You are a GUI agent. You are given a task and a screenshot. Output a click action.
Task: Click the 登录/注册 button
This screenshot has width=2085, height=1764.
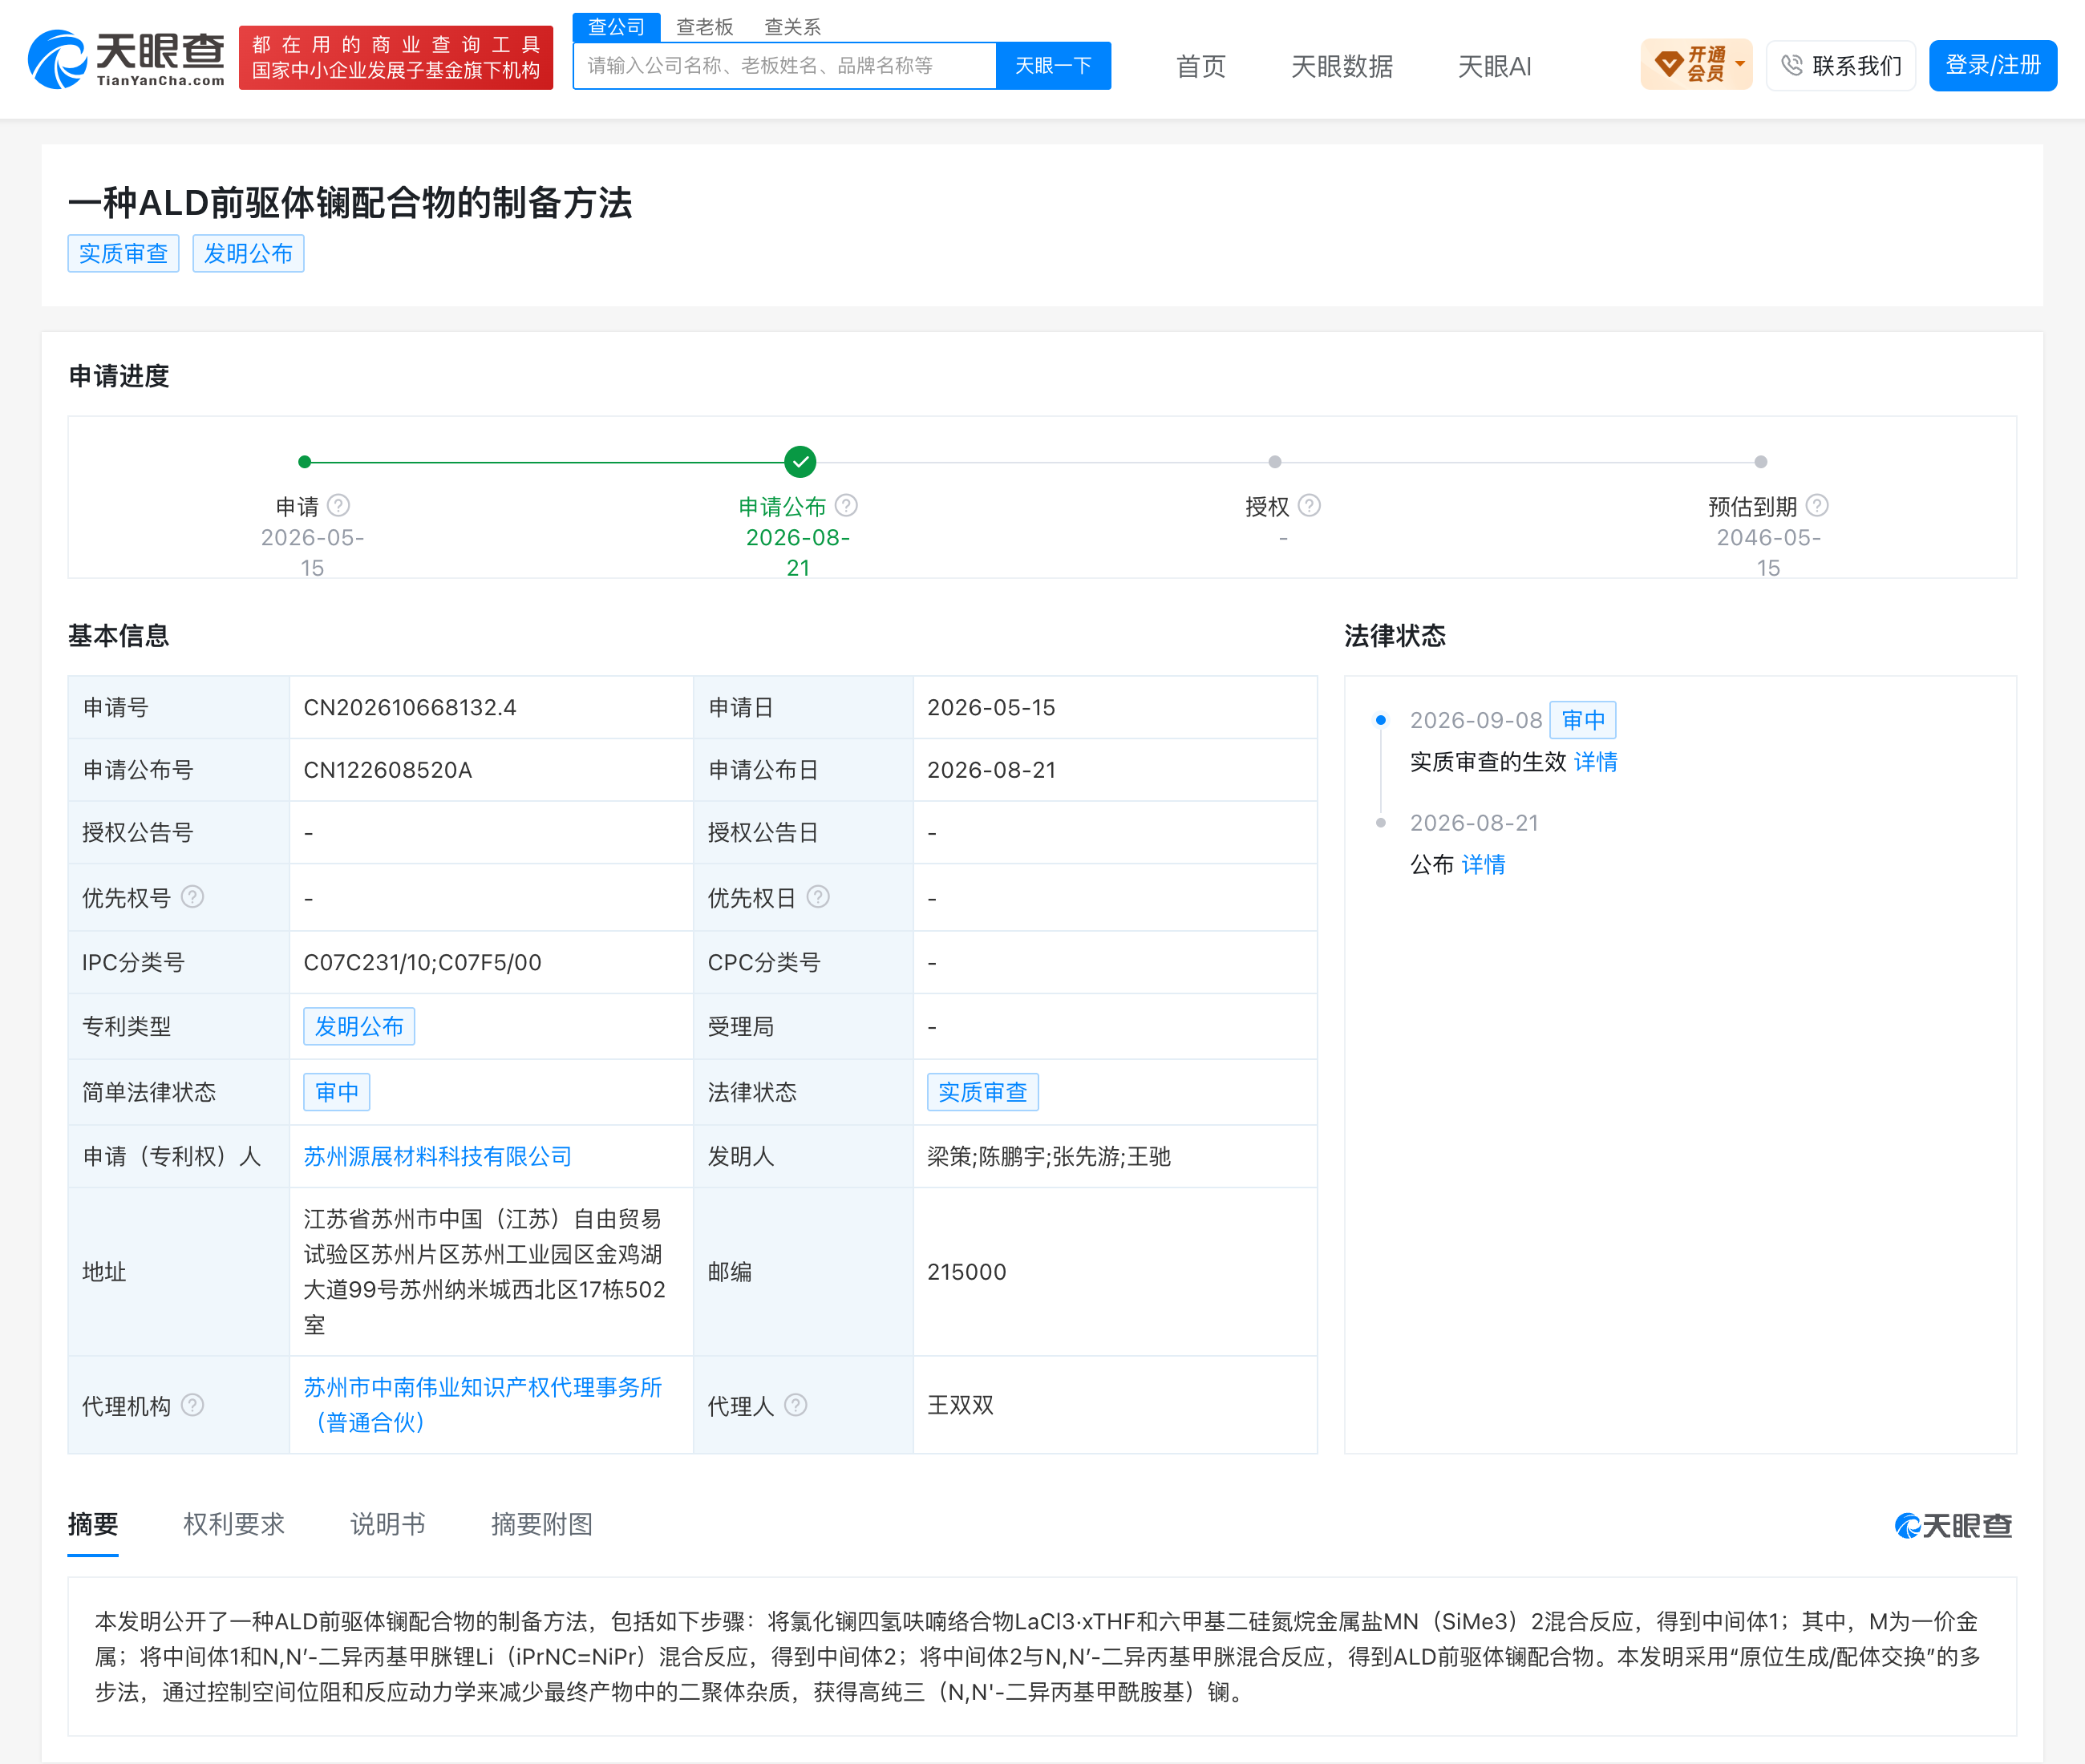[x=1992, y=66]
